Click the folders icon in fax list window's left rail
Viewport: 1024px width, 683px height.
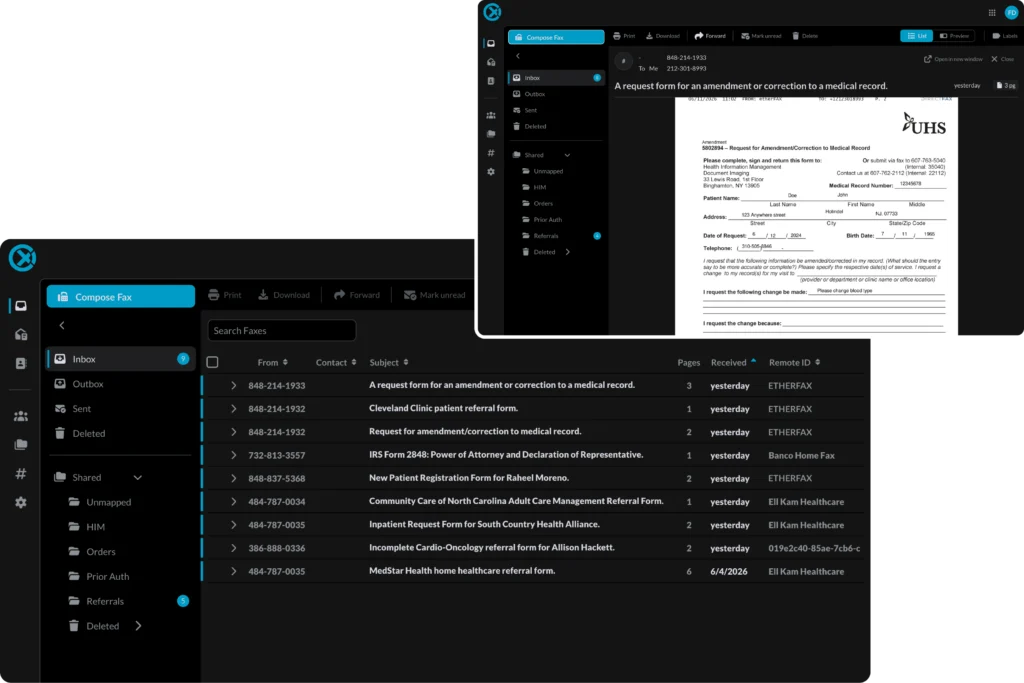click(x=21, y=445)
